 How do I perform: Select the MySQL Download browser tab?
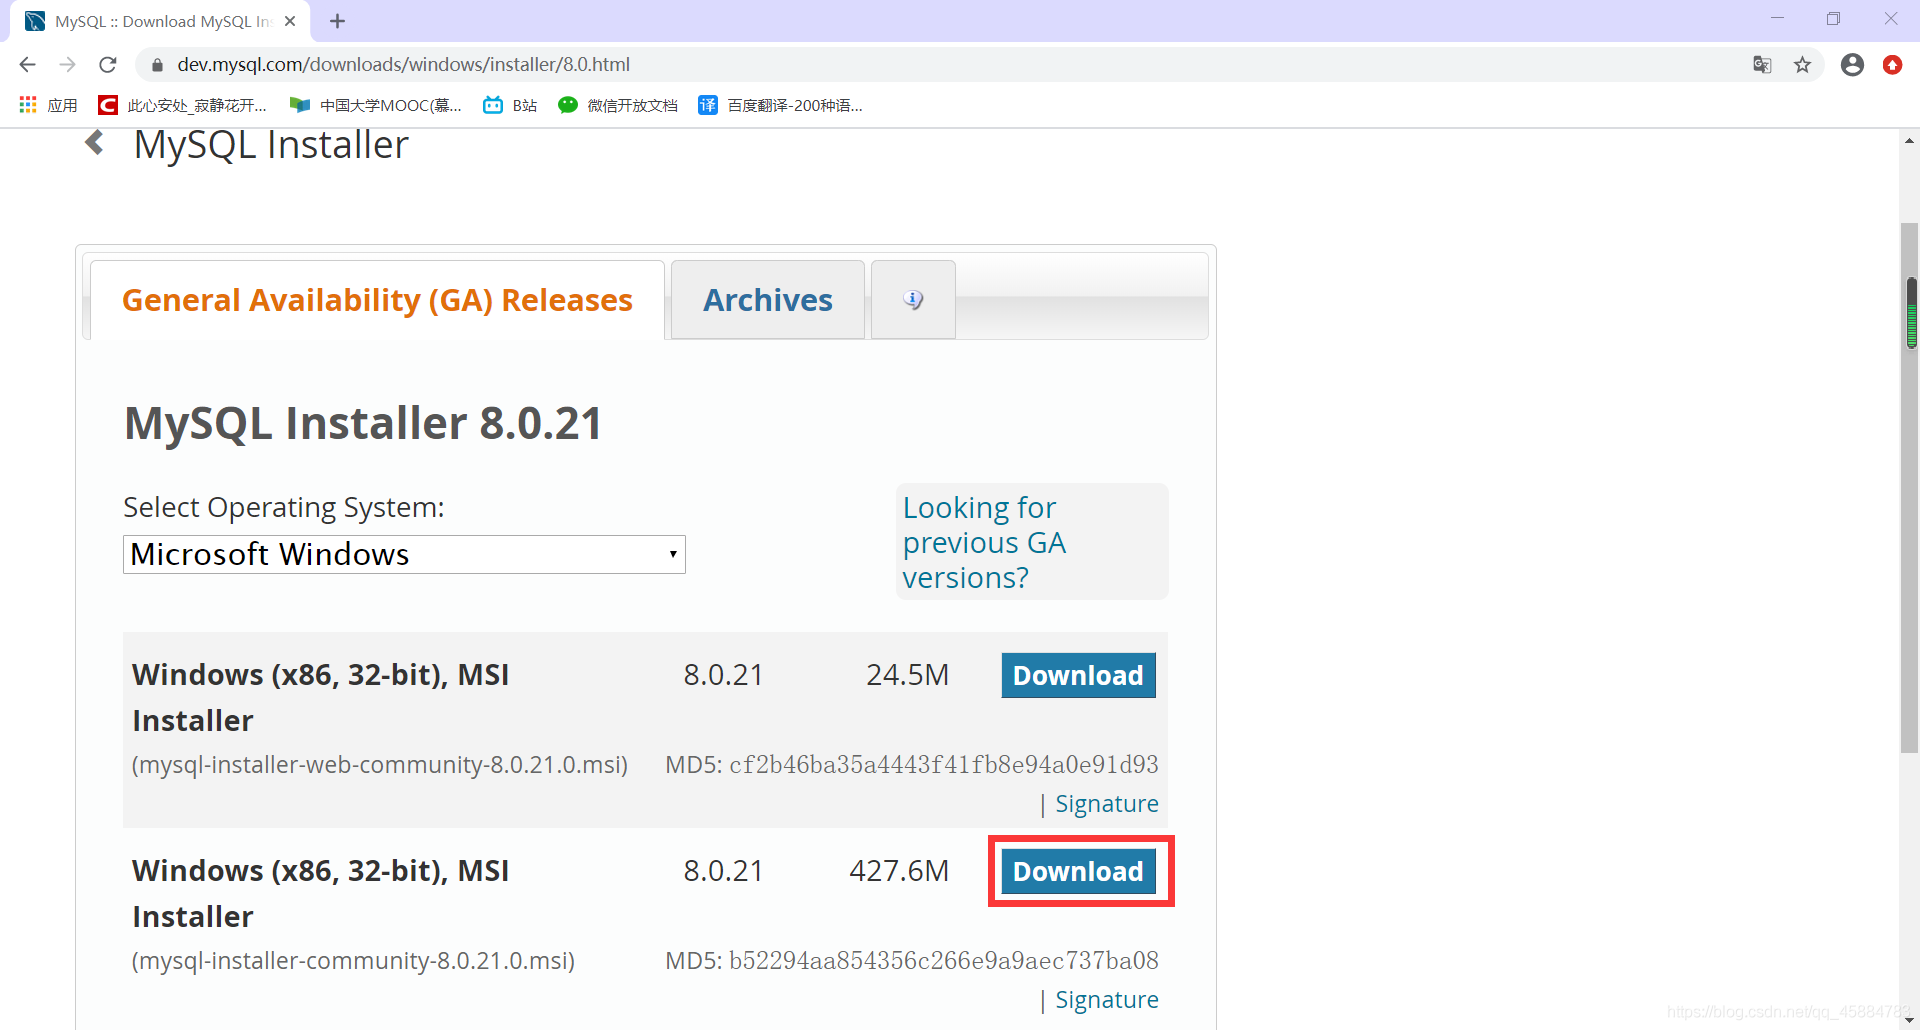click(x=160, y=21)
